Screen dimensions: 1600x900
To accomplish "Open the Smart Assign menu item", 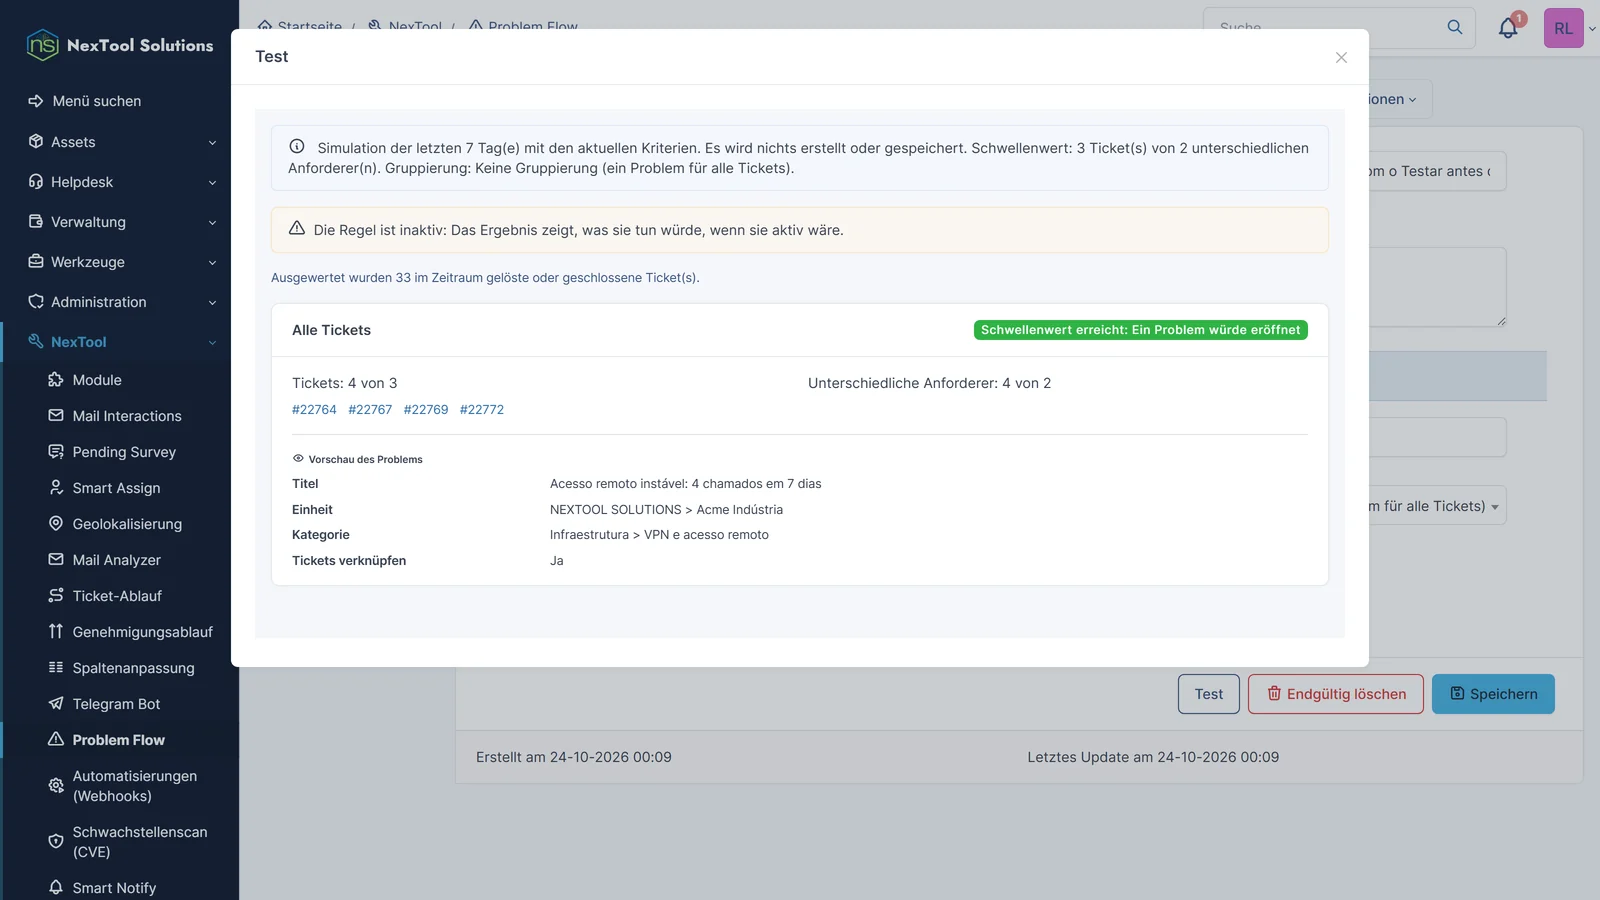I will pos(118,488).
